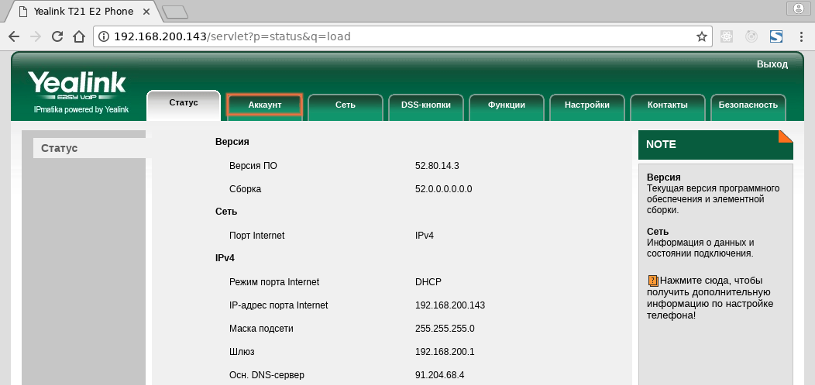Go to the browser home icon

pos(78,37)
